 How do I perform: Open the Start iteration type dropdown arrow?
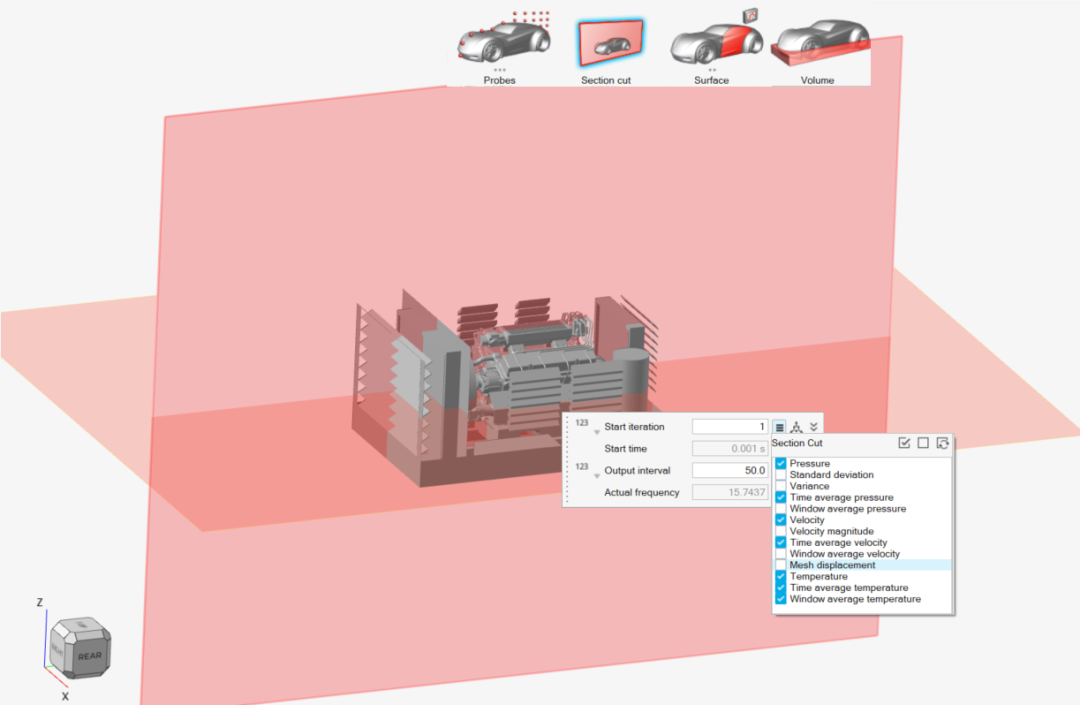pos(594,432)
